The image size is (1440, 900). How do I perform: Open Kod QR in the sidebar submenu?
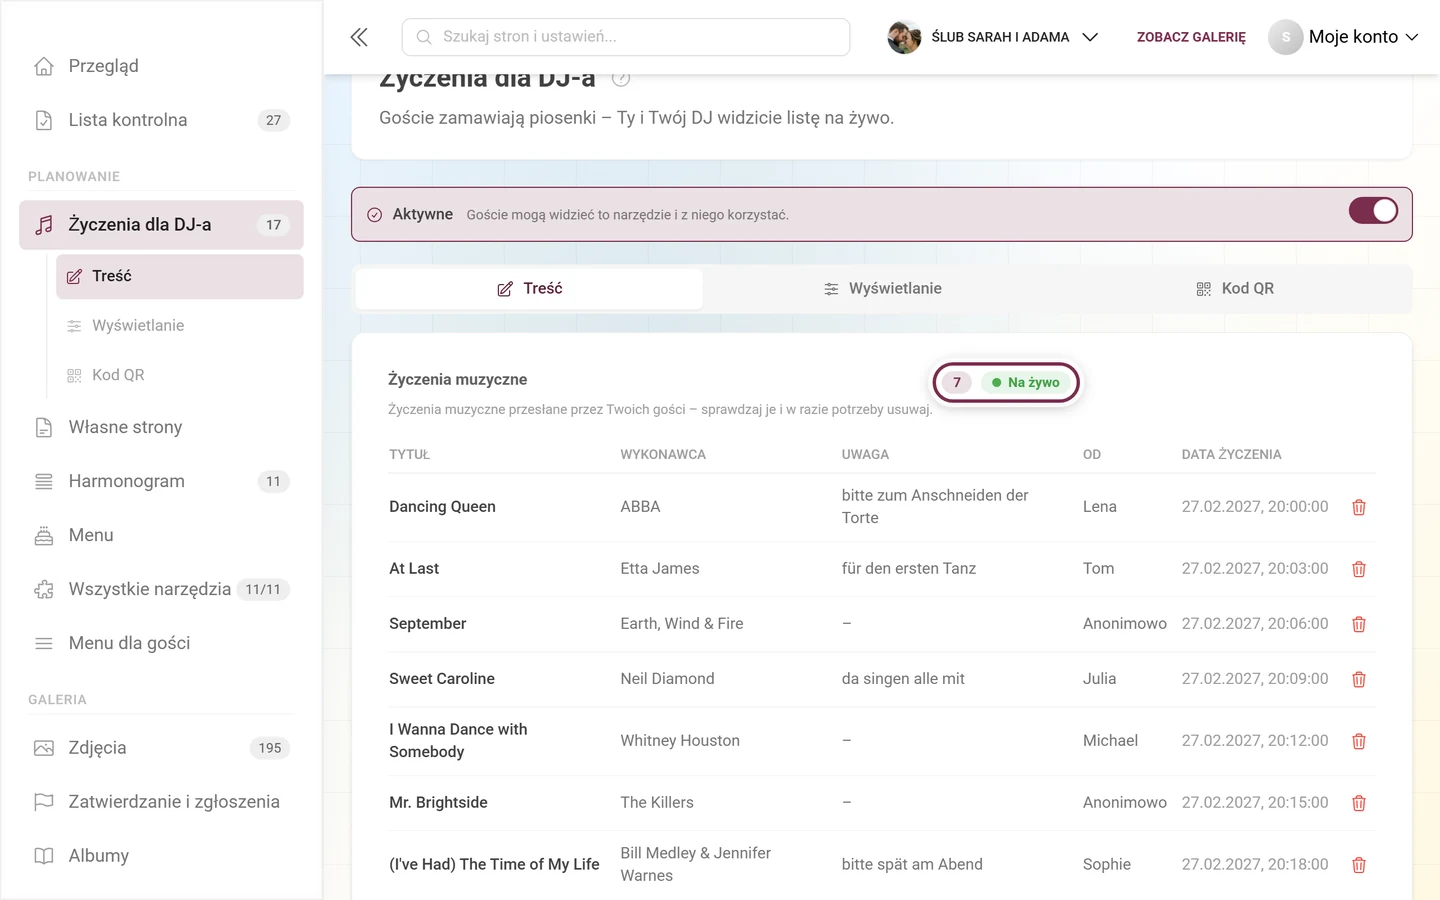(180, 375)
